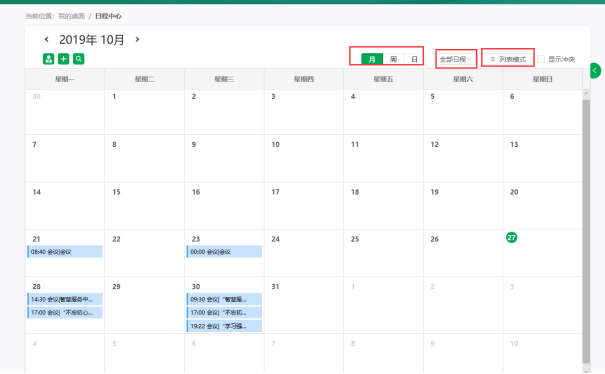
Task: Click scrollbar up arrow of calendar
Action: (x=586, y=93)
